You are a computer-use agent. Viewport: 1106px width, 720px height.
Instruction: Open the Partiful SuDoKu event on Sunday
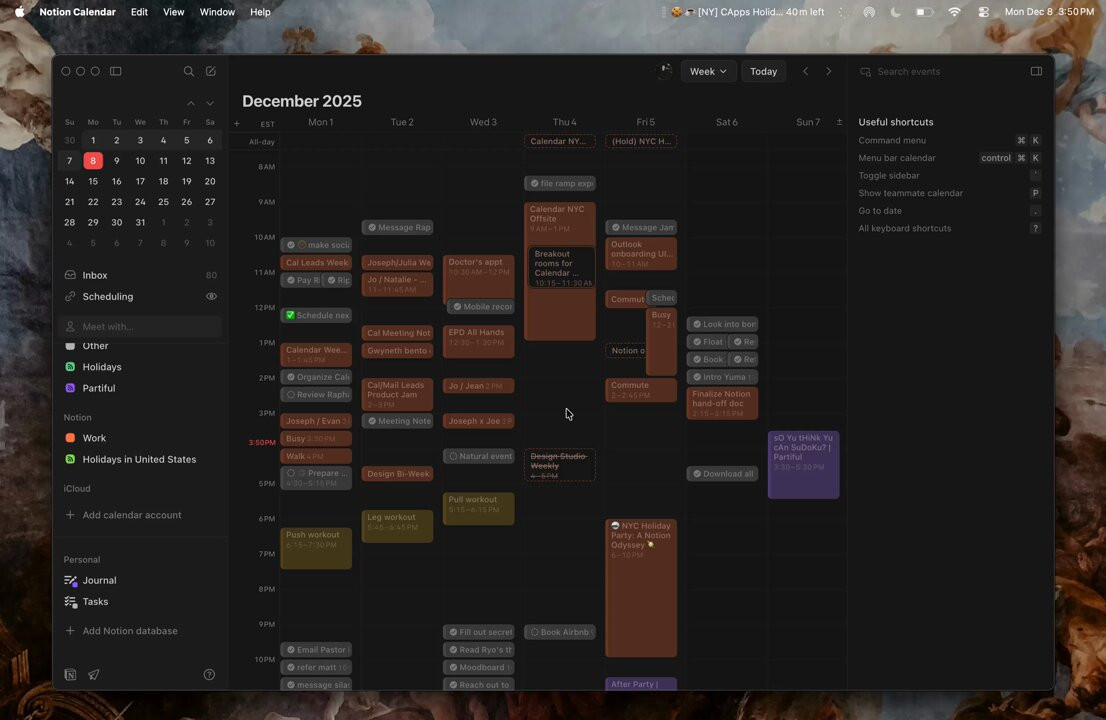click(x=803, y=465)
